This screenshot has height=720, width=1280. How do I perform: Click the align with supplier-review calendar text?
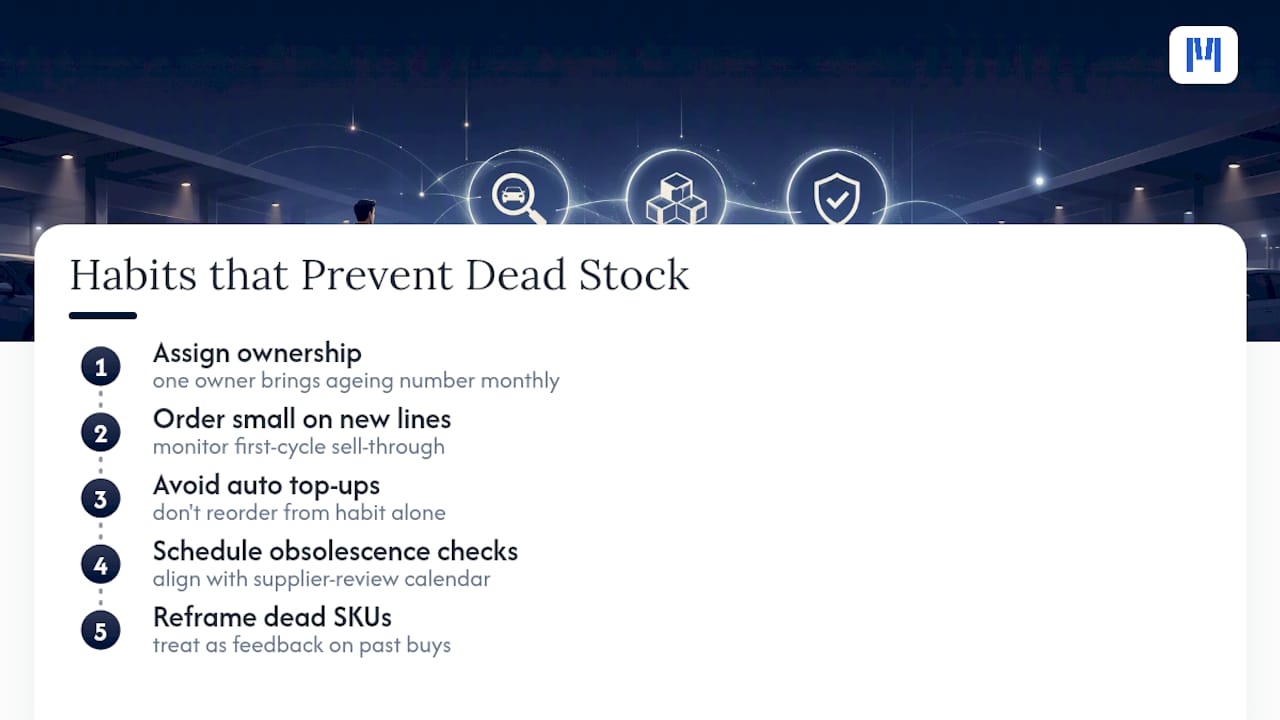321,579
